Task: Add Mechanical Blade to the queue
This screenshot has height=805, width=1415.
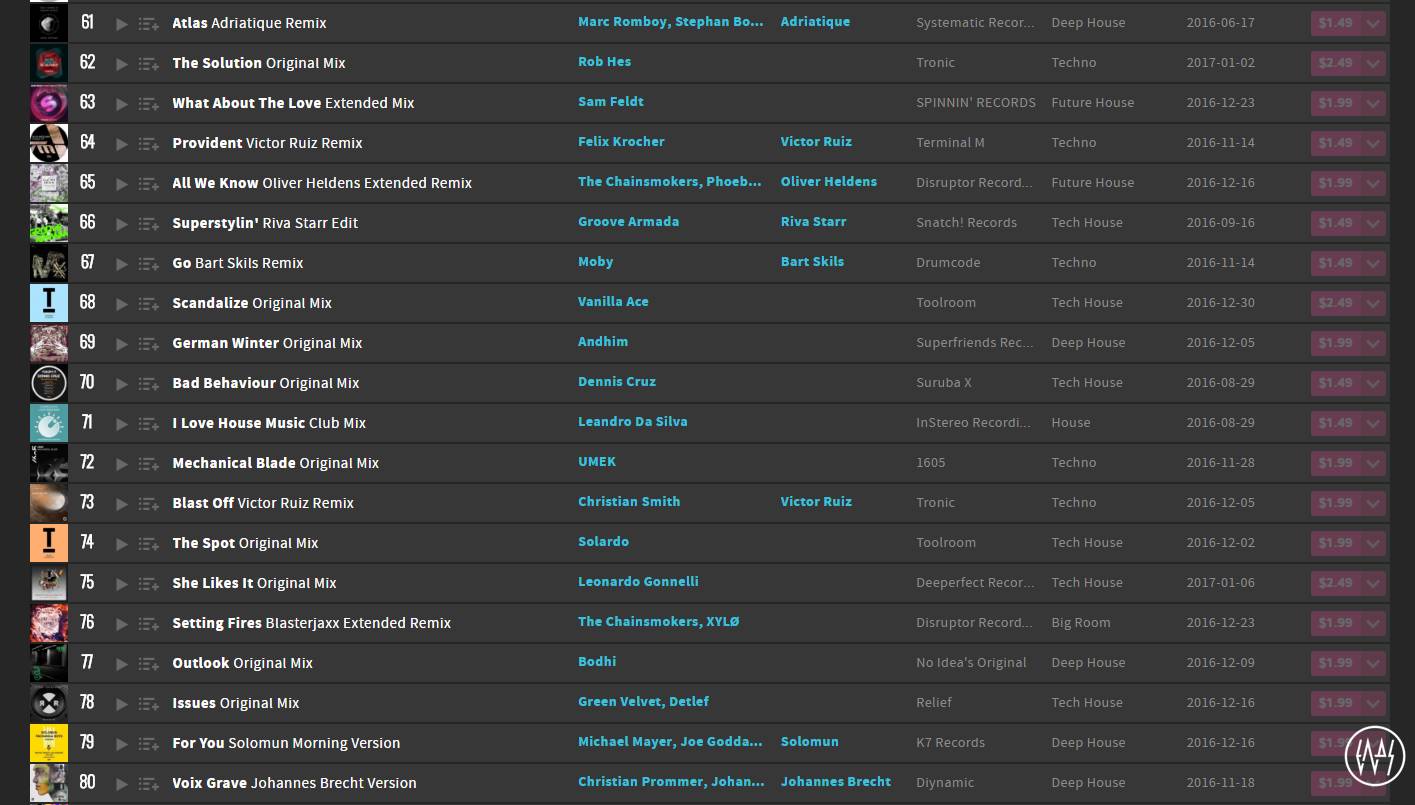Action: coord(149,463)
